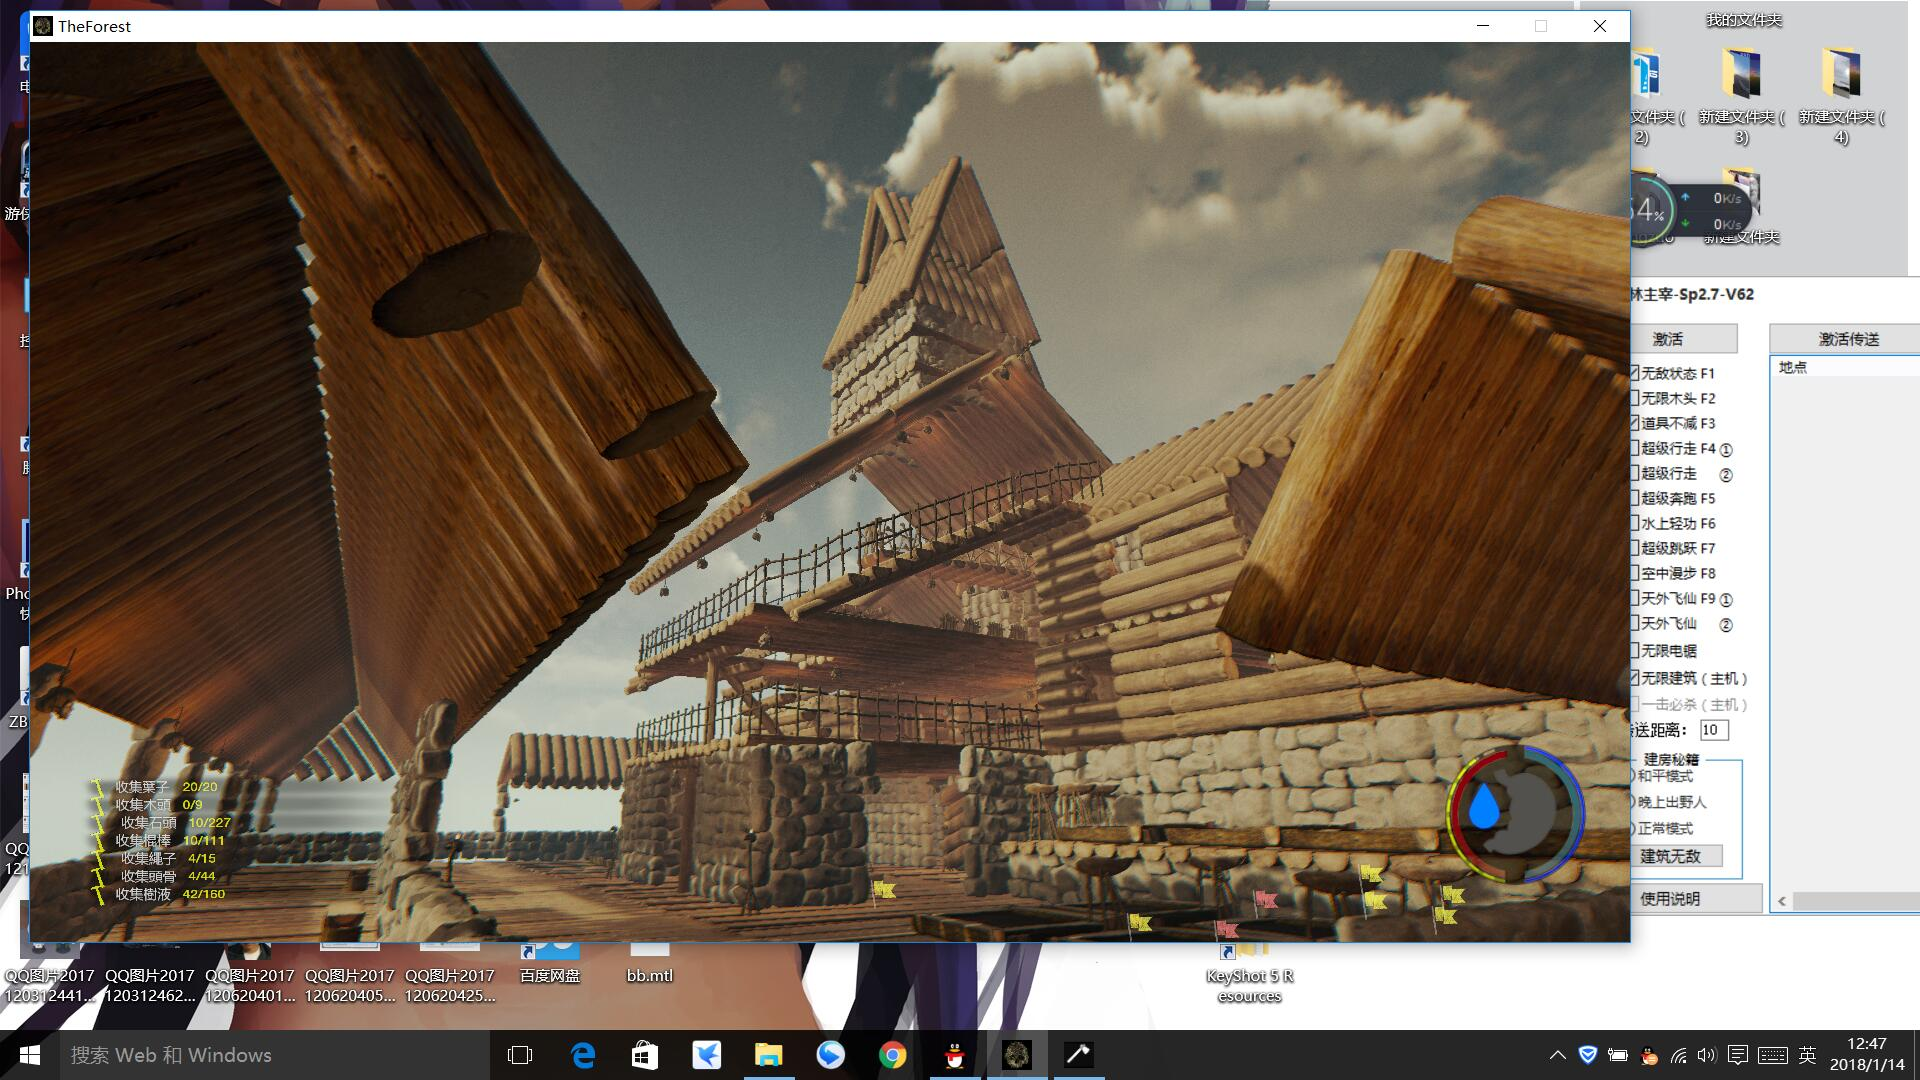
Task: Enable 超级行走 ② checkbox
Action: pyautogui.click(x=1635, y=473)
